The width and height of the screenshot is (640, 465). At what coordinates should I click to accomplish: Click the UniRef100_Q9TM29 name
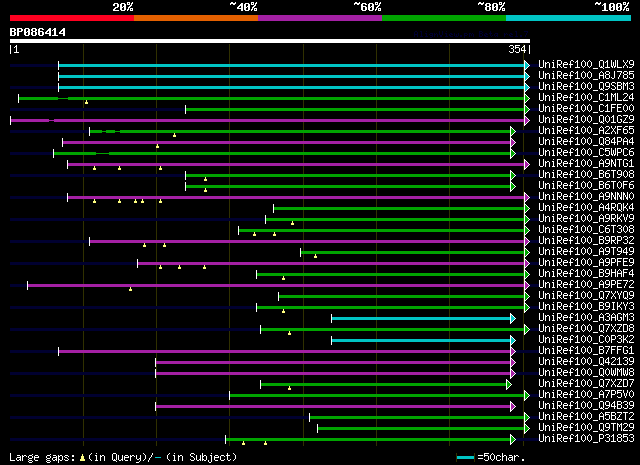[586, 428]
